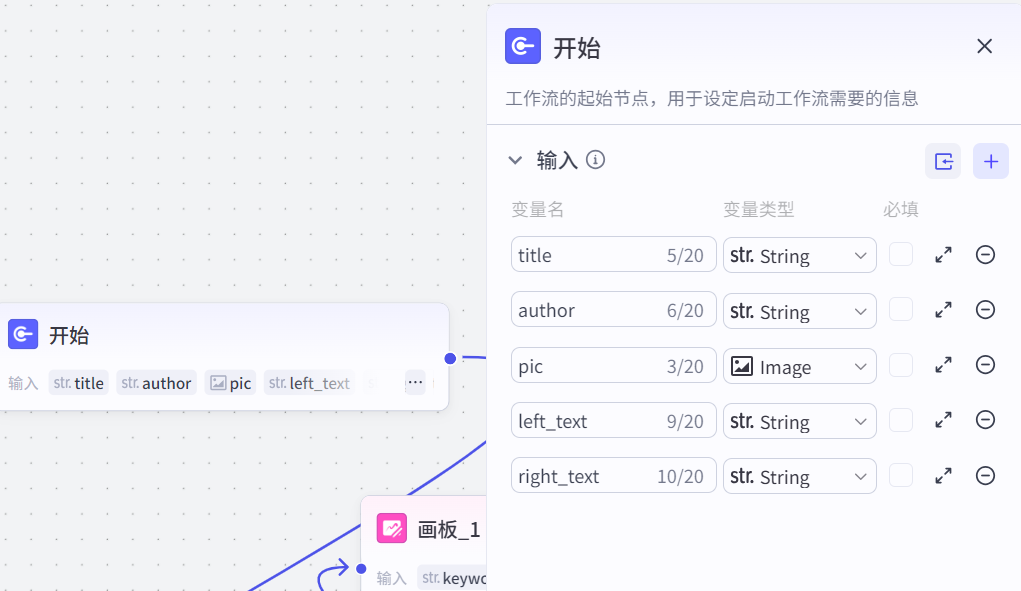Image resolution: width=1021 pixels, height=591 pixels.
Task: Click the import variables icon beside plus
Action: tap(943, 161)
